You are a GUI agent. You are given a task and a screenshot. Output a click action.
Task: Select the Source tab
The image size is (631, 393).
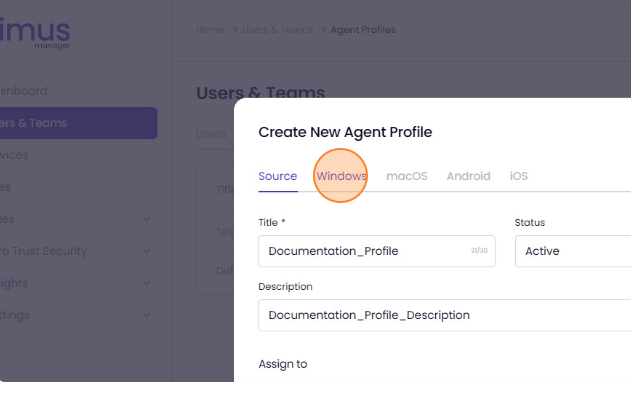278,176
